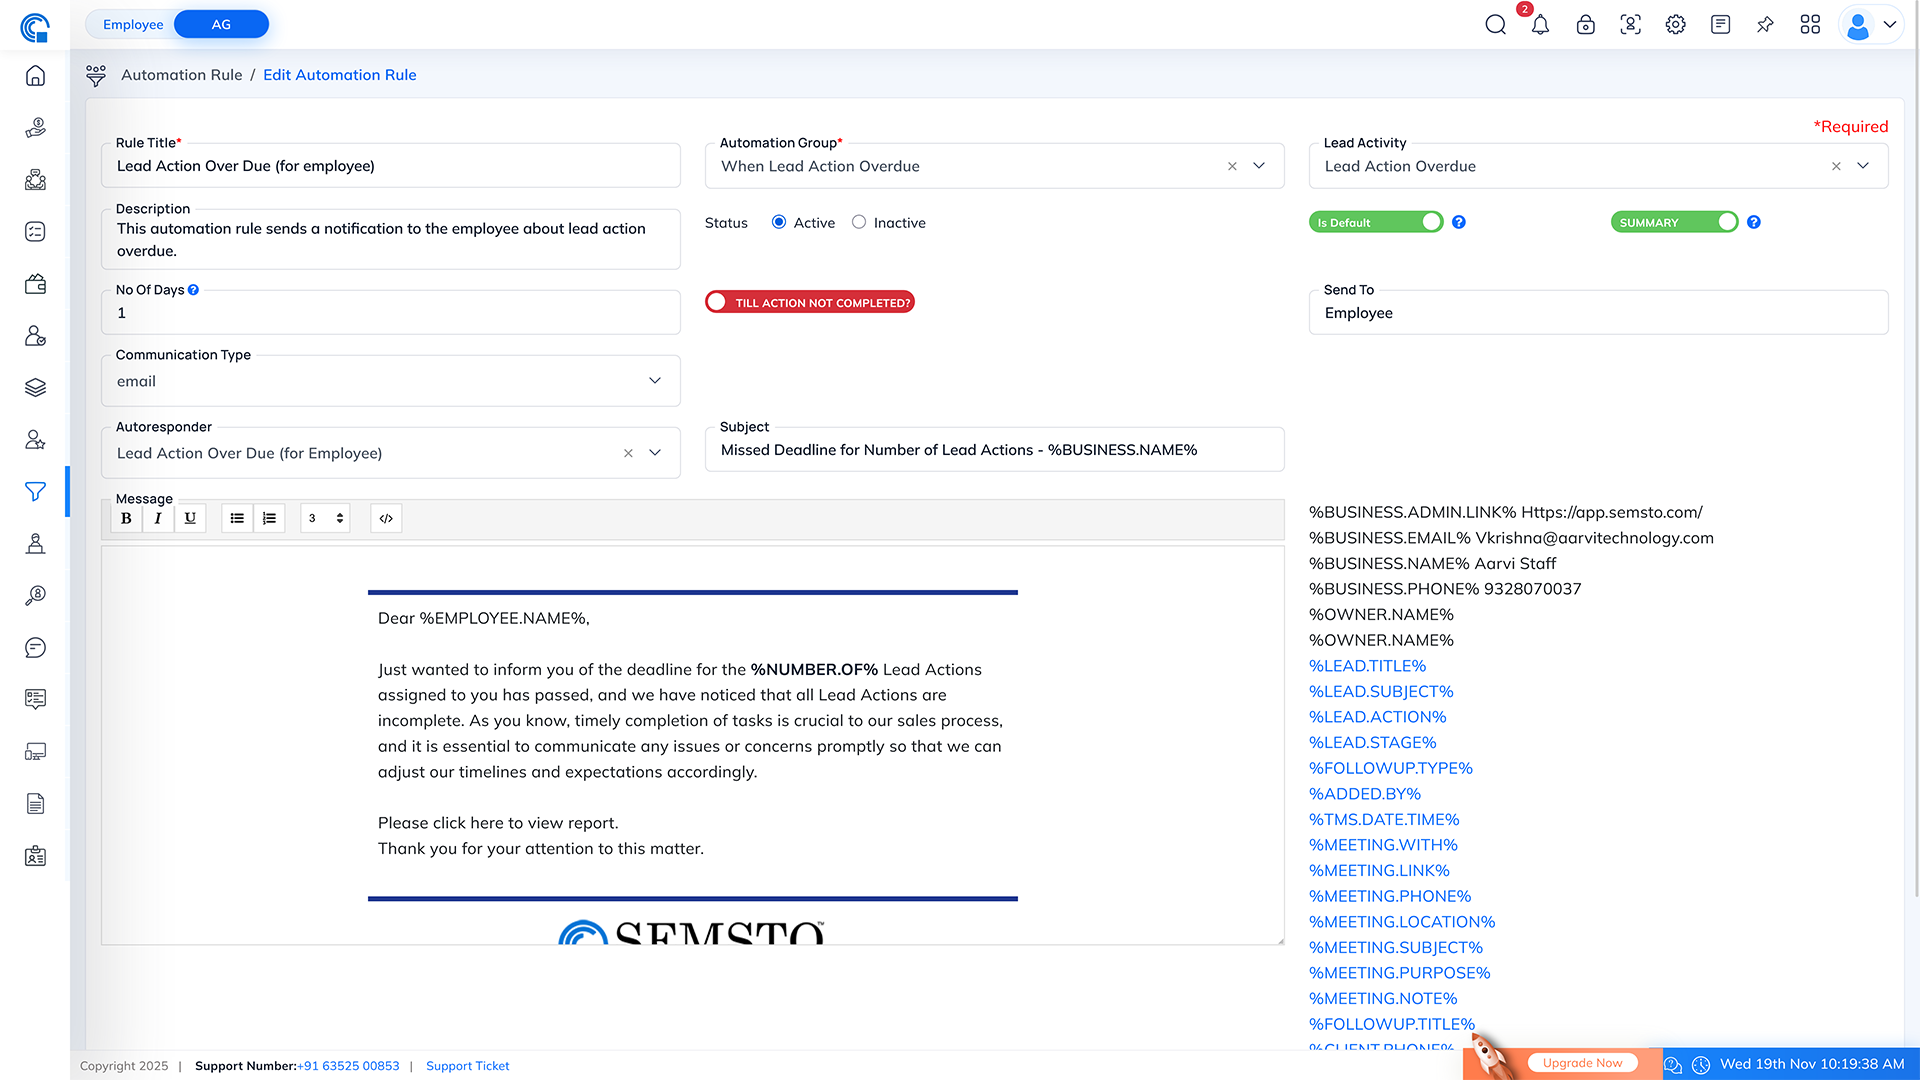Click the apps grid icon

(1810, 25)
